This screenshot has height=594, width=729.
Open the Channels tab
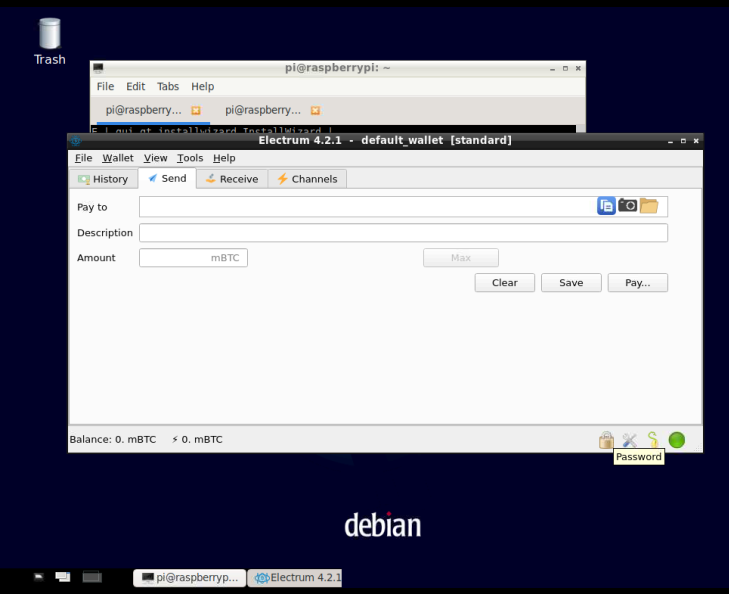point(307,179)
